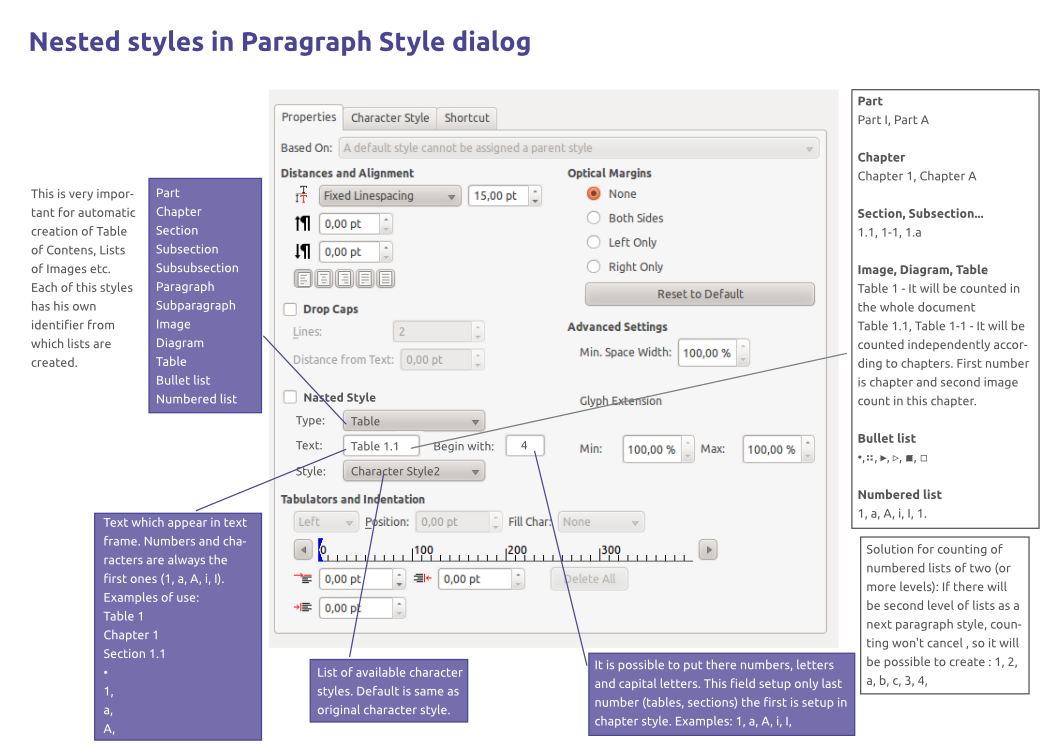Enable the Drop Caps checkbox
Screen dimensions: 1052x744
click(291, 309)
